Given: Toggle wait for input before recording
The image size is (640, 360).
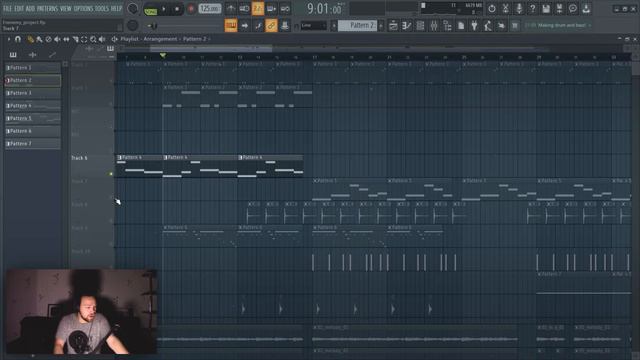Looking at the screenshot, I should tap(244, 9).
